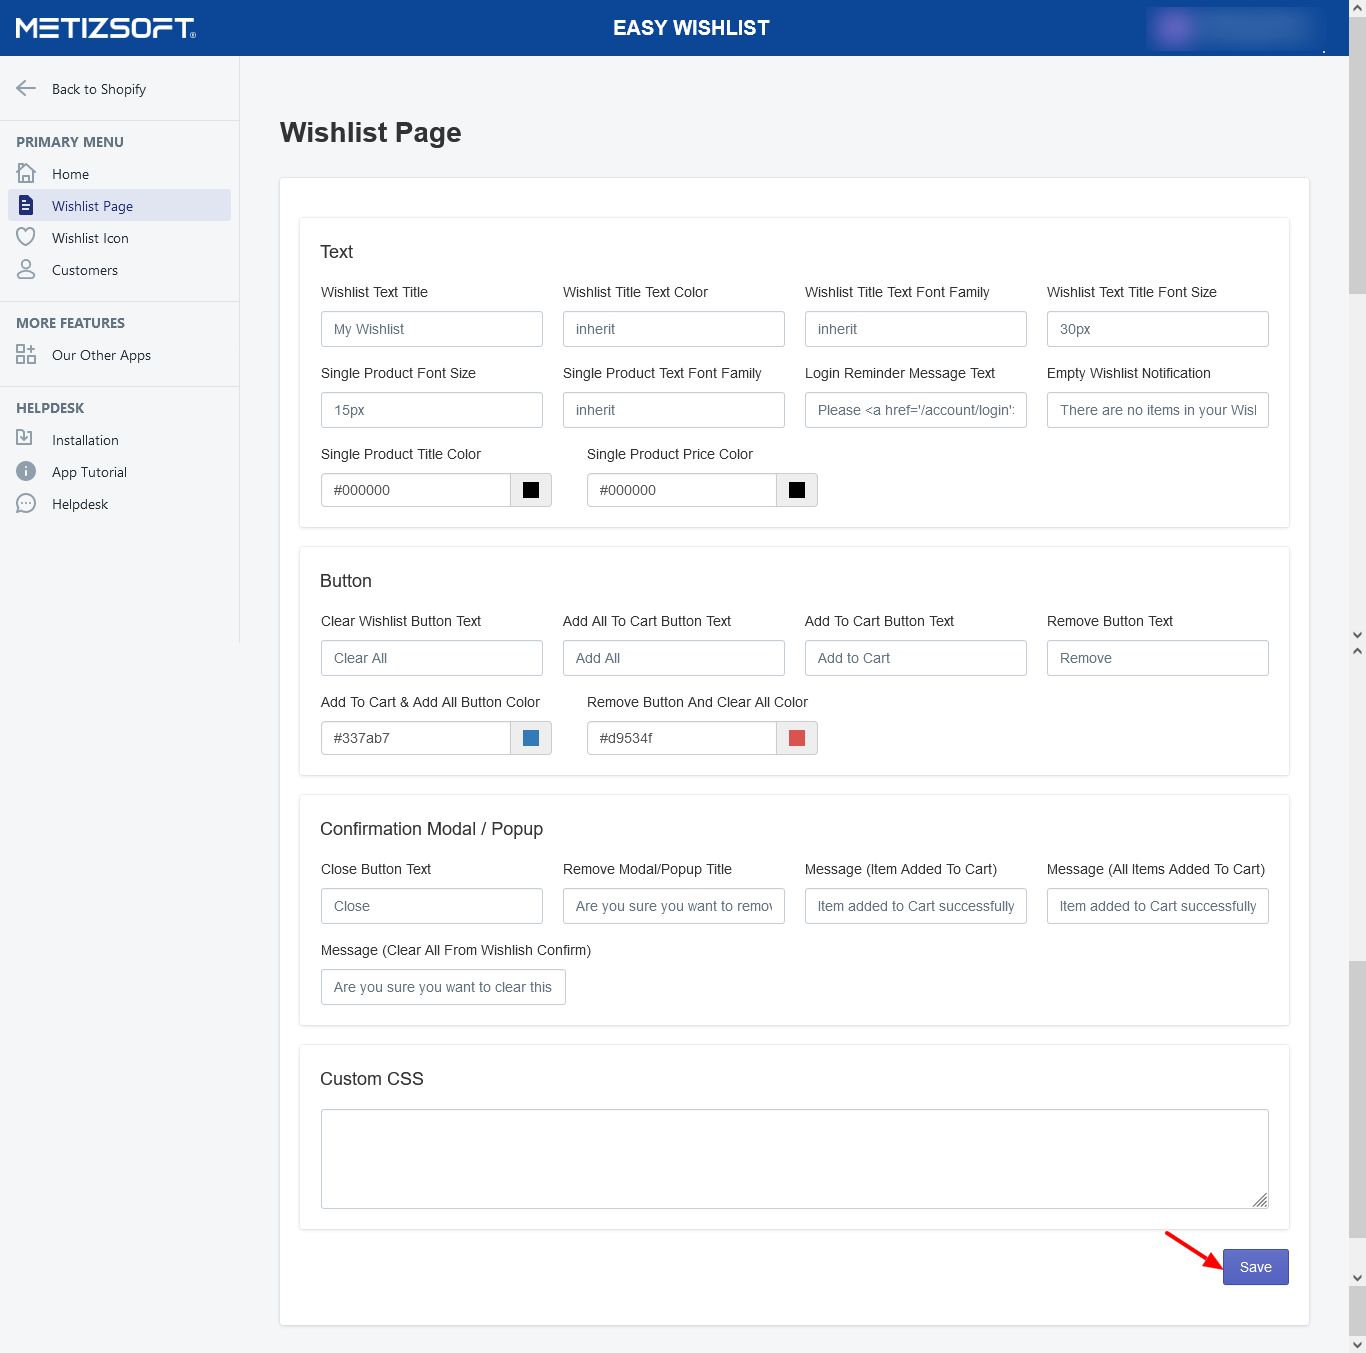
Task: Pick the blue Add To Cart button color swatch
Action: (x=531, y=738)
